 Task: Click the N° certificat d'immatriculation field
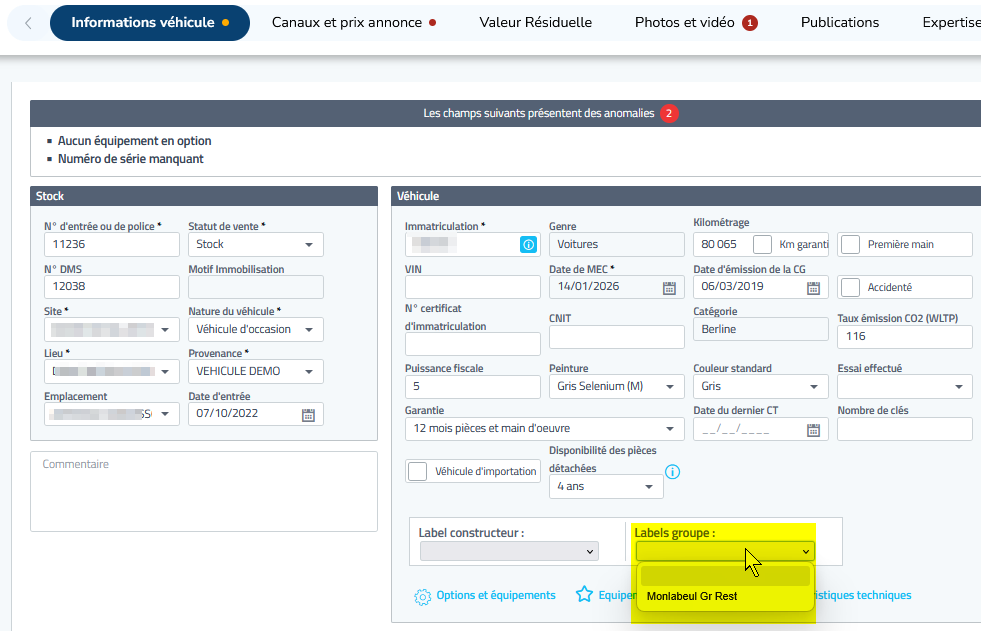472,344
